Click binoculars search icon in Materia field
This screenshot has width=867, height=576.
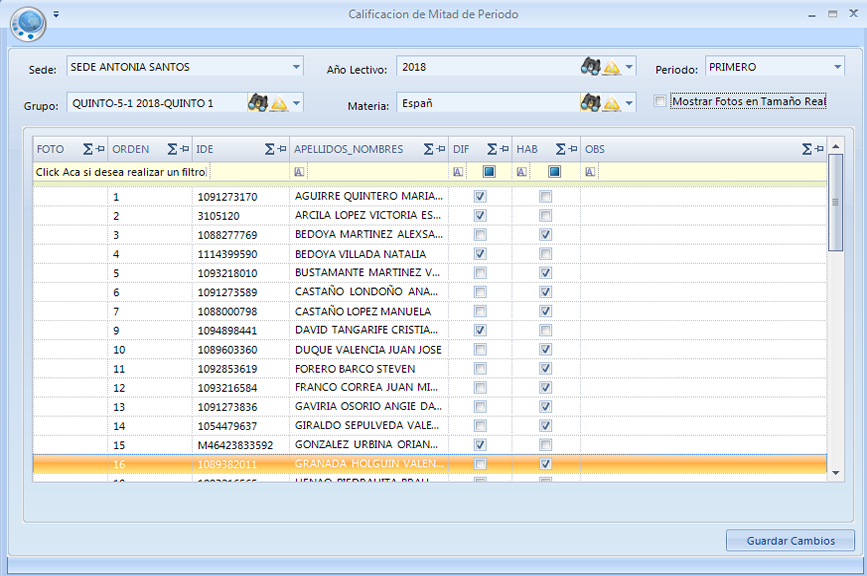pyautogui.click(x=590, y=102)
